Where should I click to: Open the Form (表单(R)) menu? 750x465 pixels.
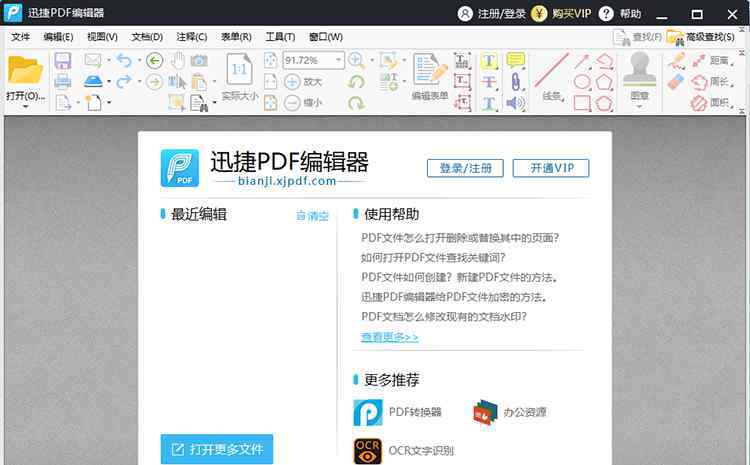[236, 37]
